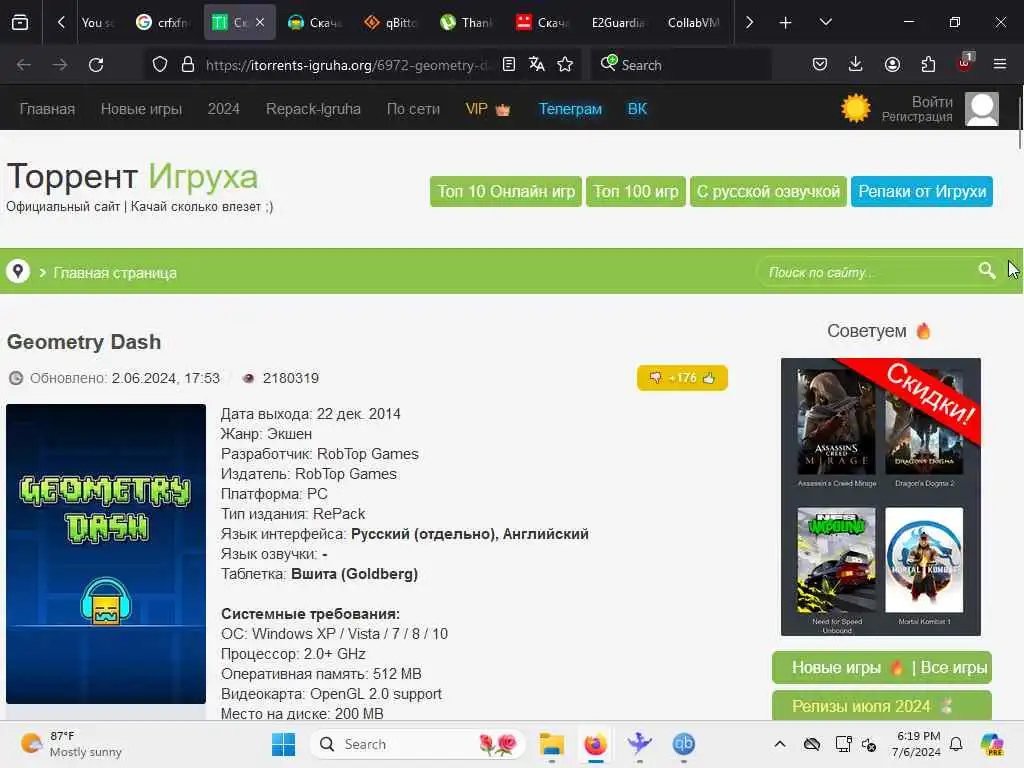Switch to the CollabVM tab
Viewport: 1024px width, 768px height.
tap(694, 22)
